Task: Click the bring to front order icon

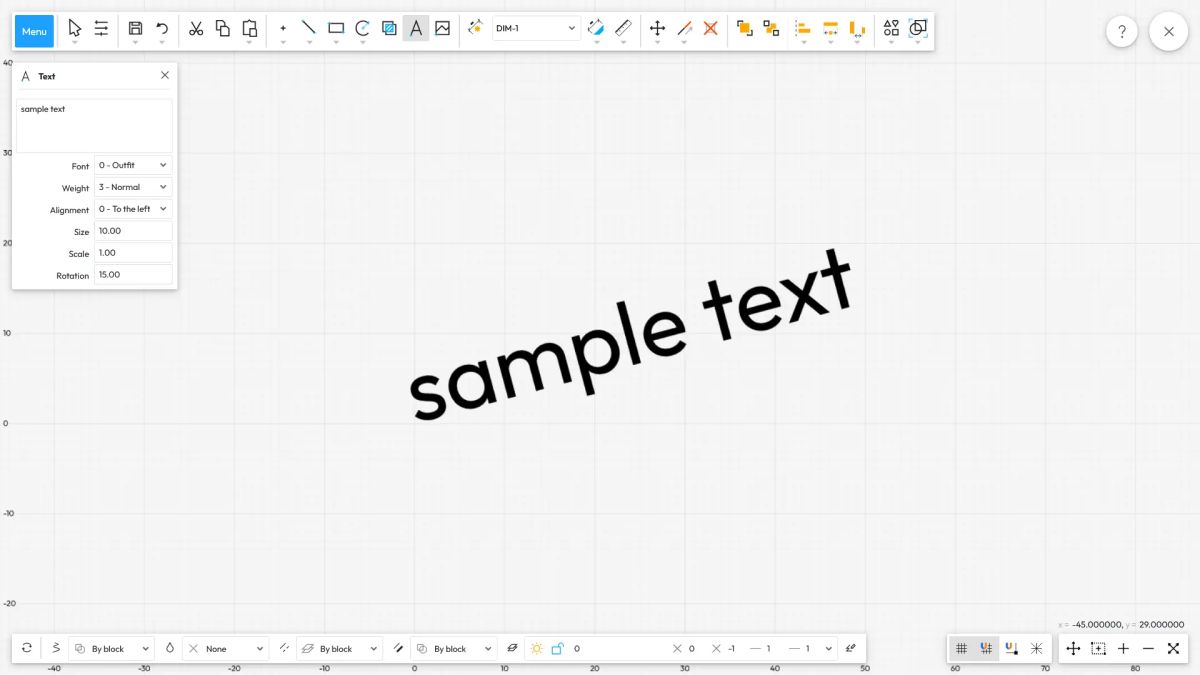Action: click(744, 28)
